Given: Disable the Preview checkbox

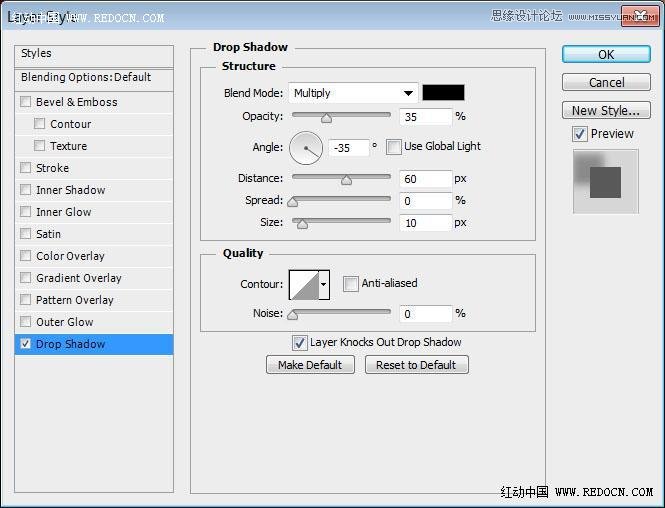Looking at the screenshot, I should pos(579,134).
